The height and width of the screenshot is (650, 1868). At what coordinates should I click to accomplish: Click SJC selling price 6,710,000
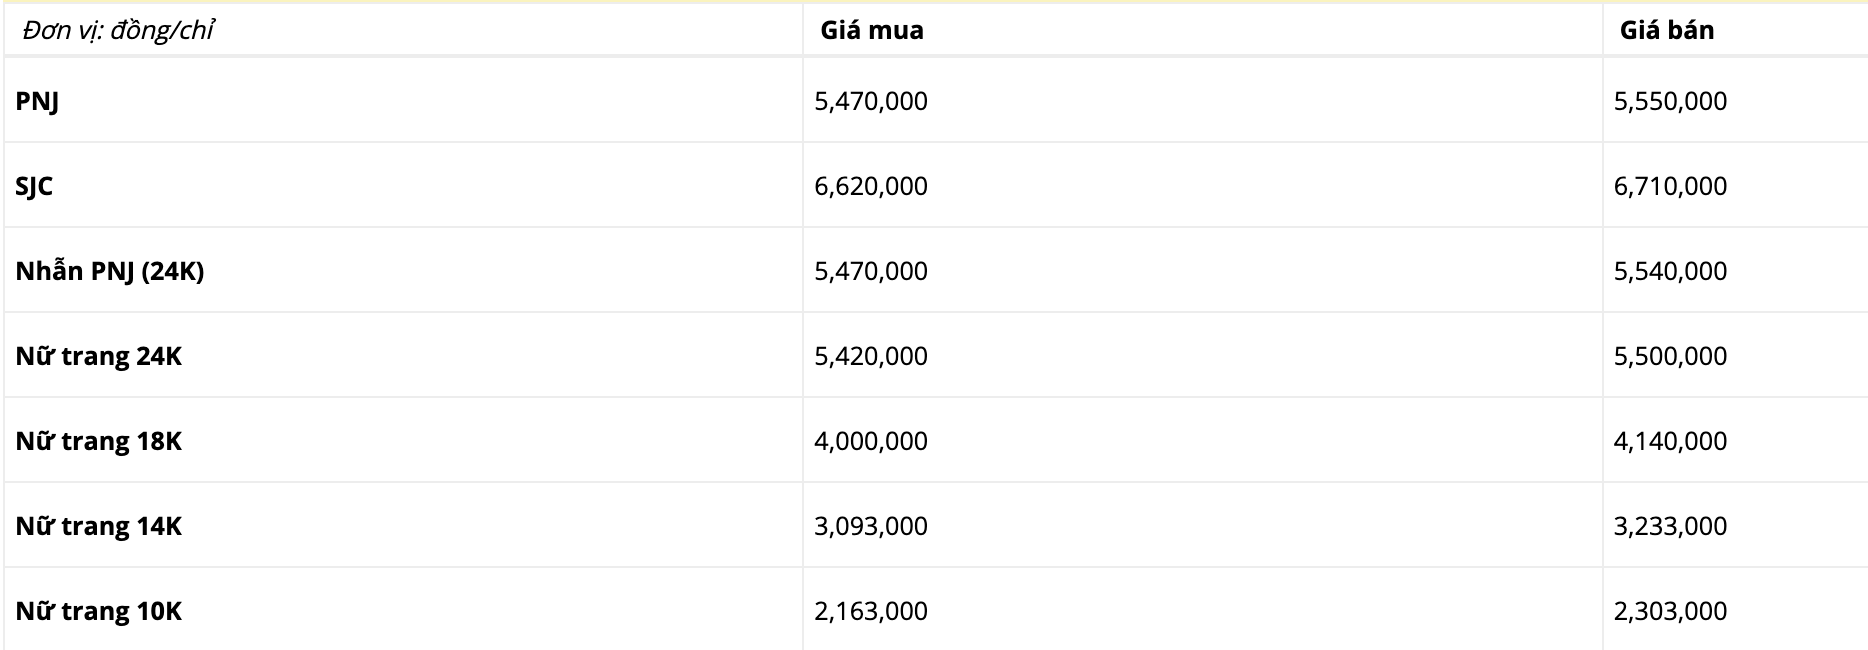(x=1670, y=186)
